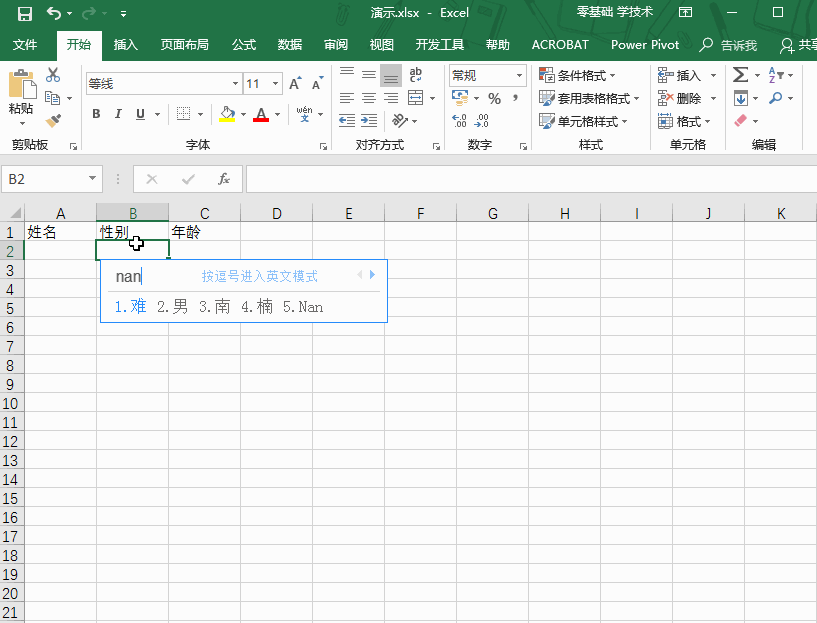Open Customize Quick Access Toolbar dropdown
This screenshot has height=623, width=817.
coord(123,14)
